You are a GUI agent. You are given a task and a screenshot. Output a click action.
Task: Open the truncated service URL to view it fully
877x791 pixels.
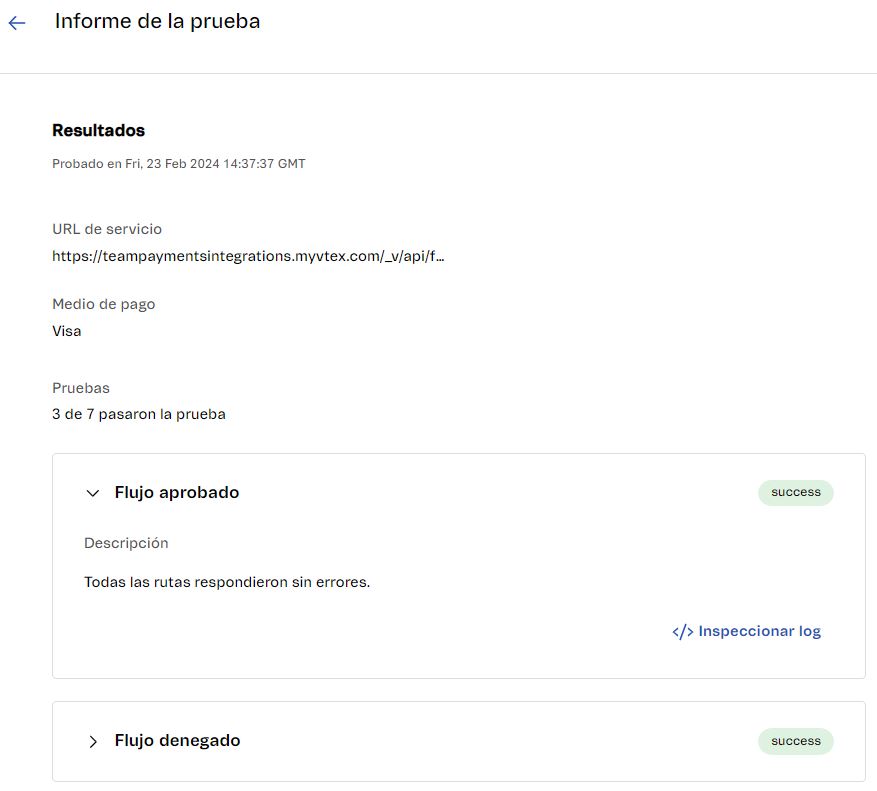pyautogui.click(x=246, y=257)
